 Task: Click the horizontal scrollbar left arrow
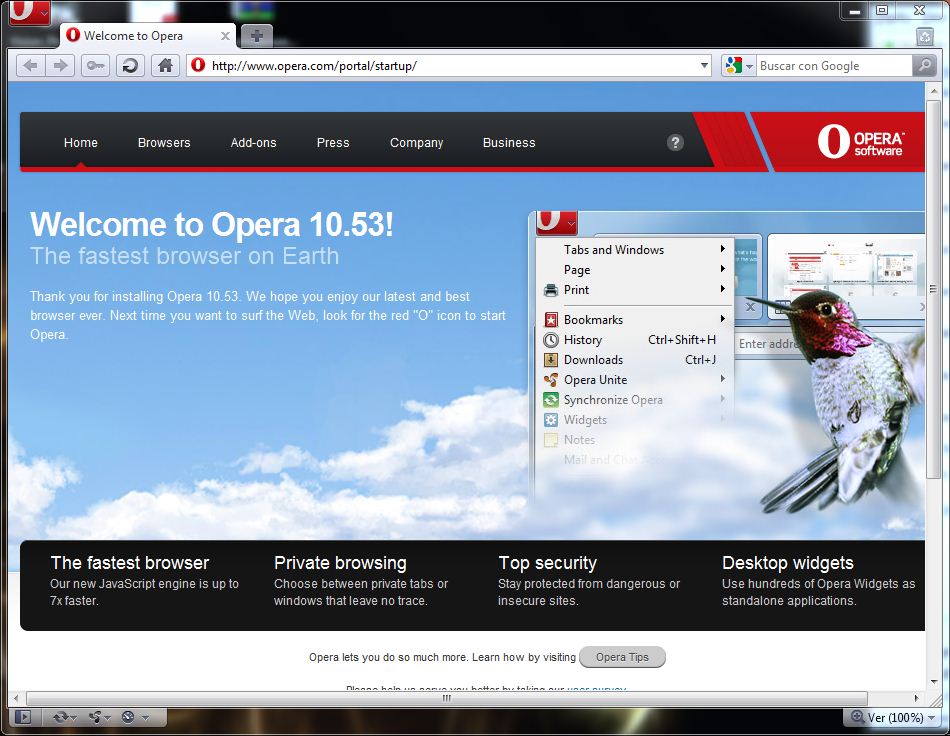tap(16, 698)
